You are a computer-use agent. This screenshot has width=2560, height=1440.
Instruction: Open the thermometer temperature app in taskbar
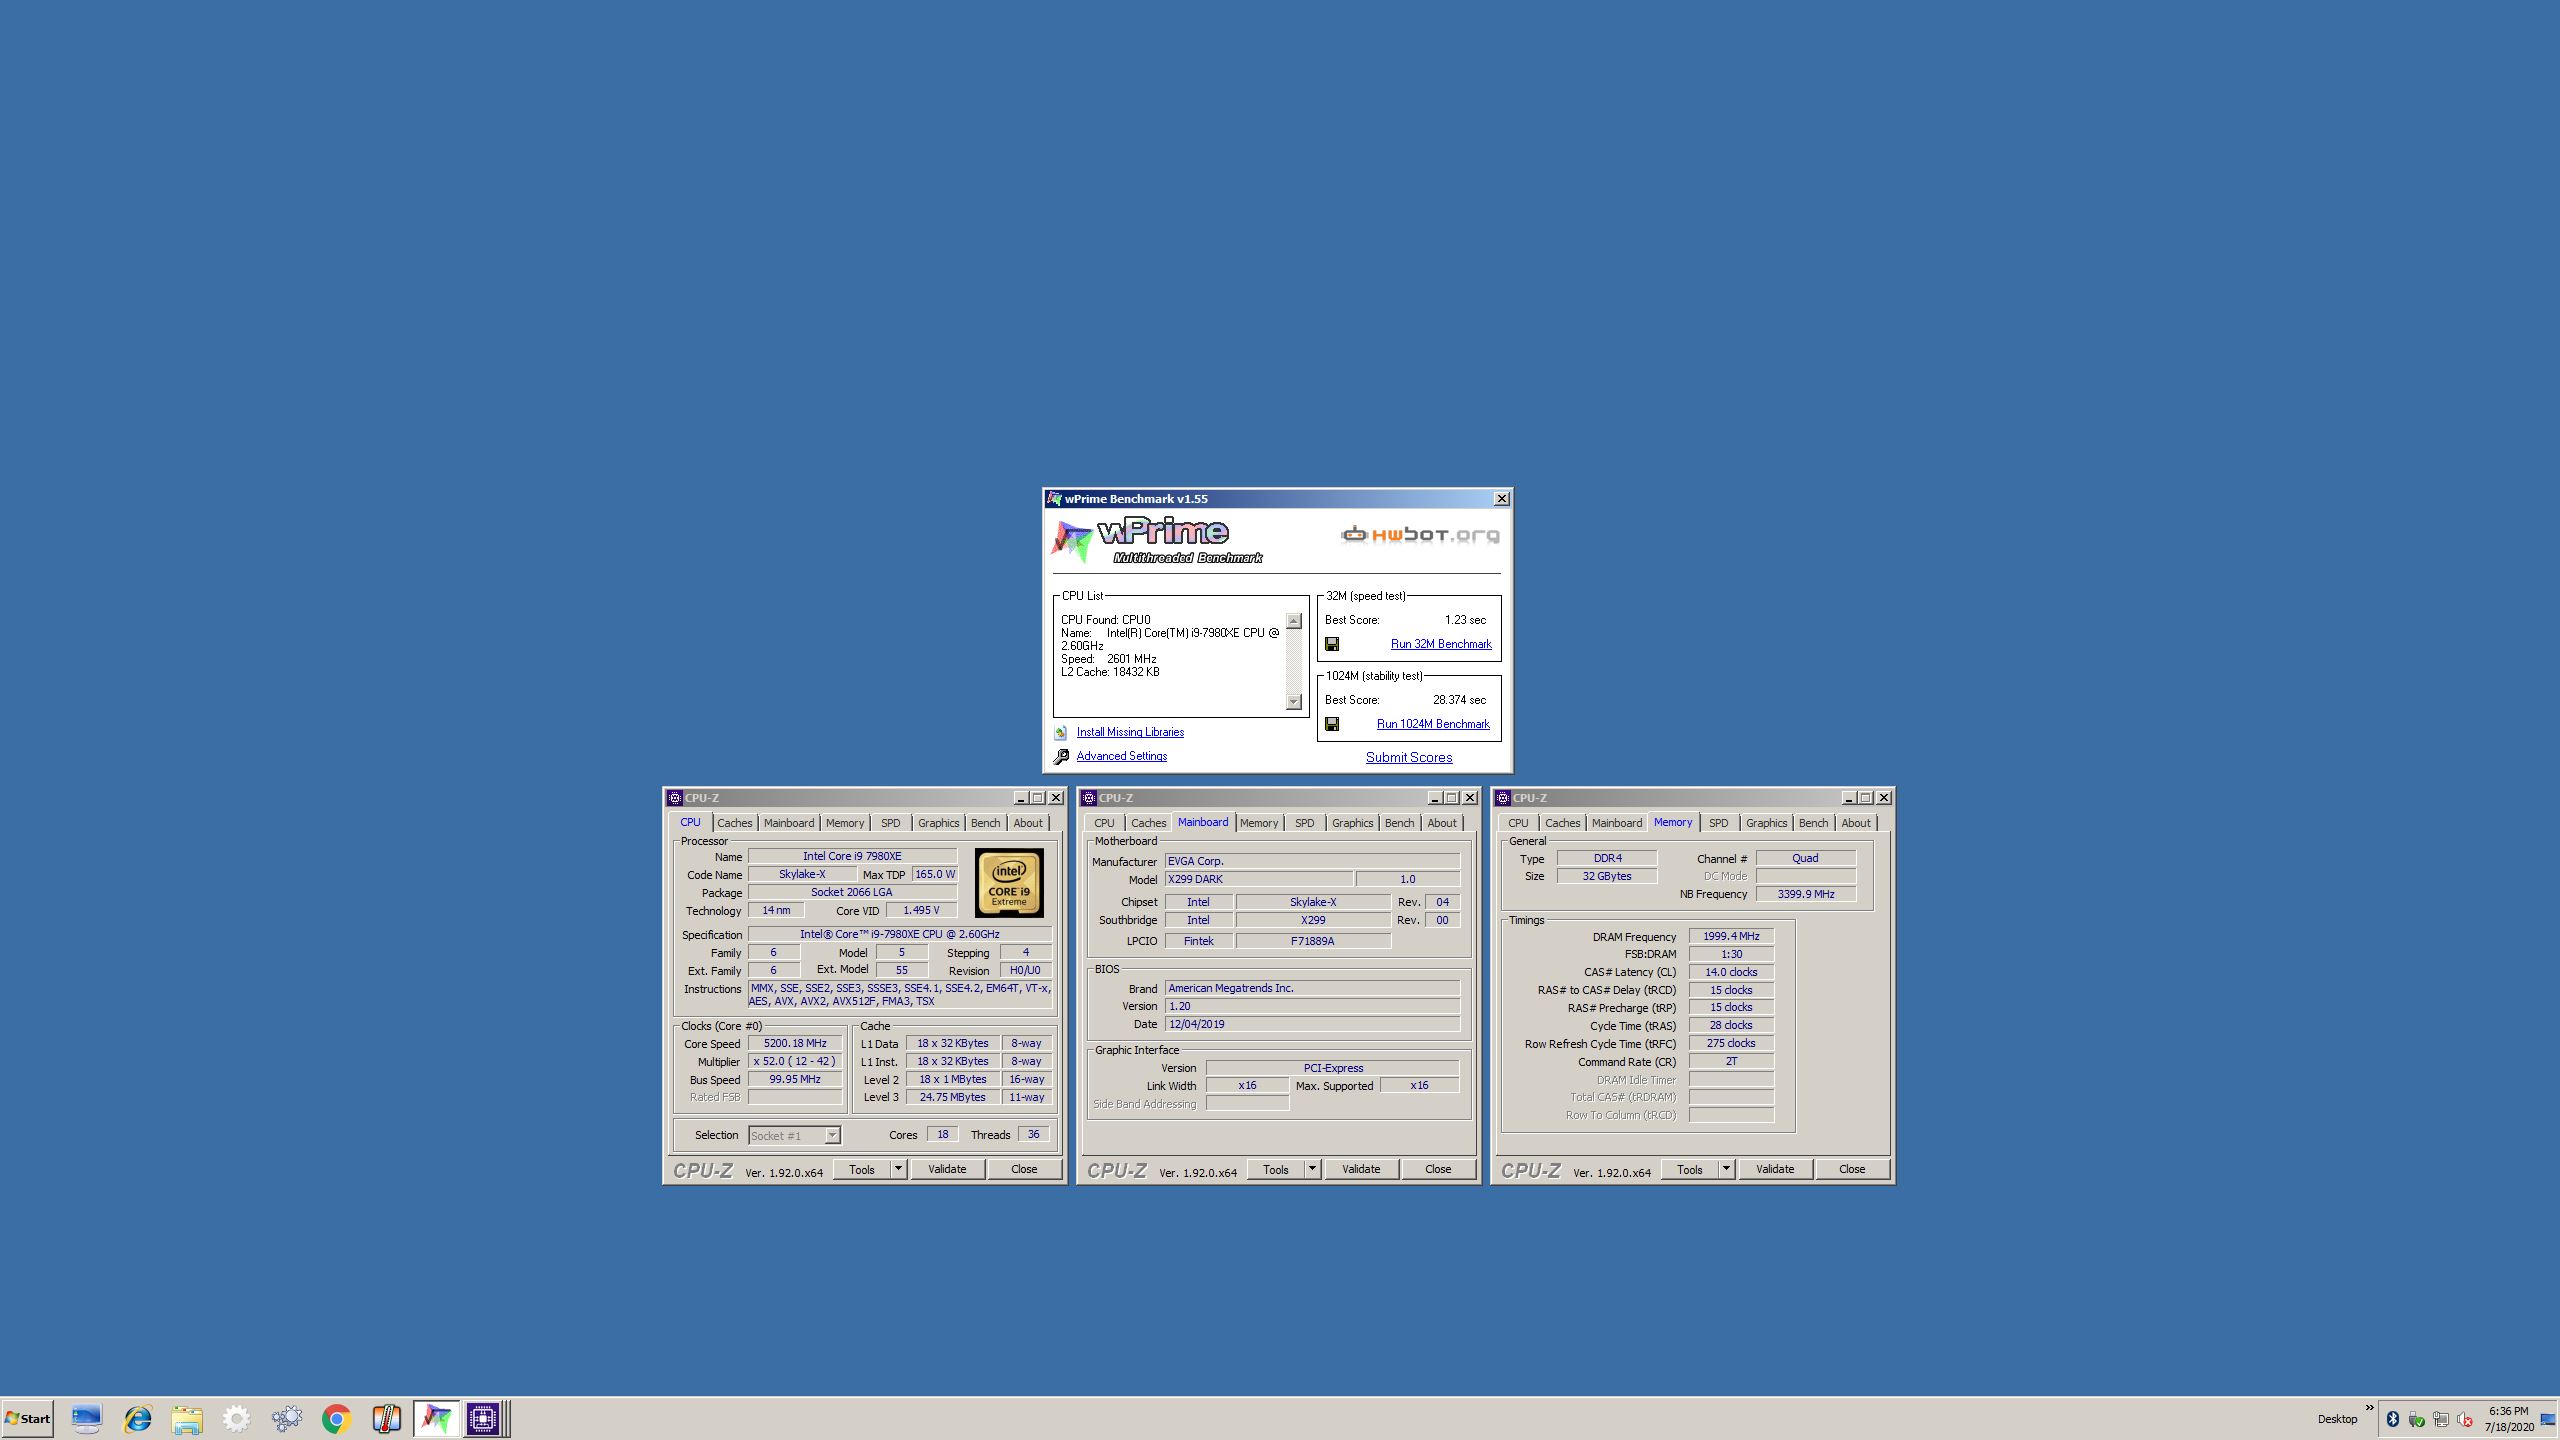point(386,1418)
